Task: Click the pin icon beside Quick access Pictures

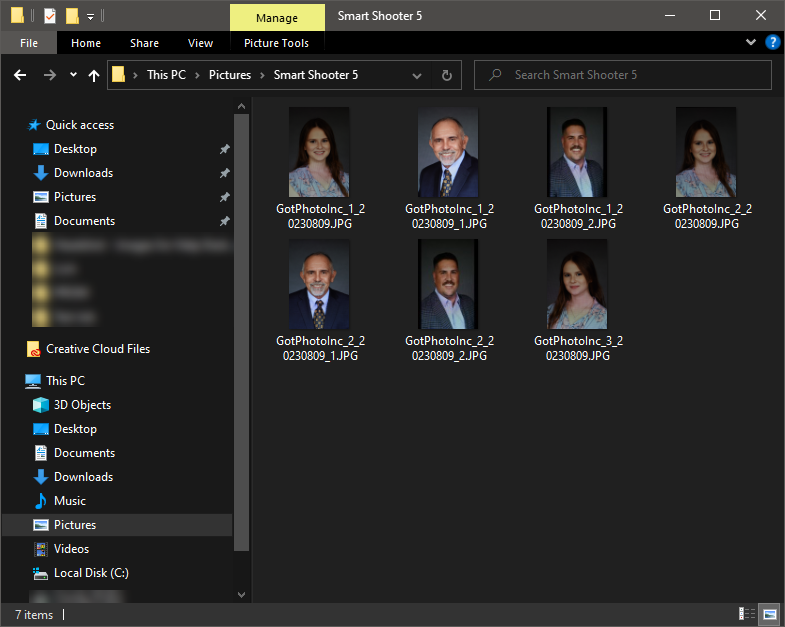Action: tap(224, 197)
